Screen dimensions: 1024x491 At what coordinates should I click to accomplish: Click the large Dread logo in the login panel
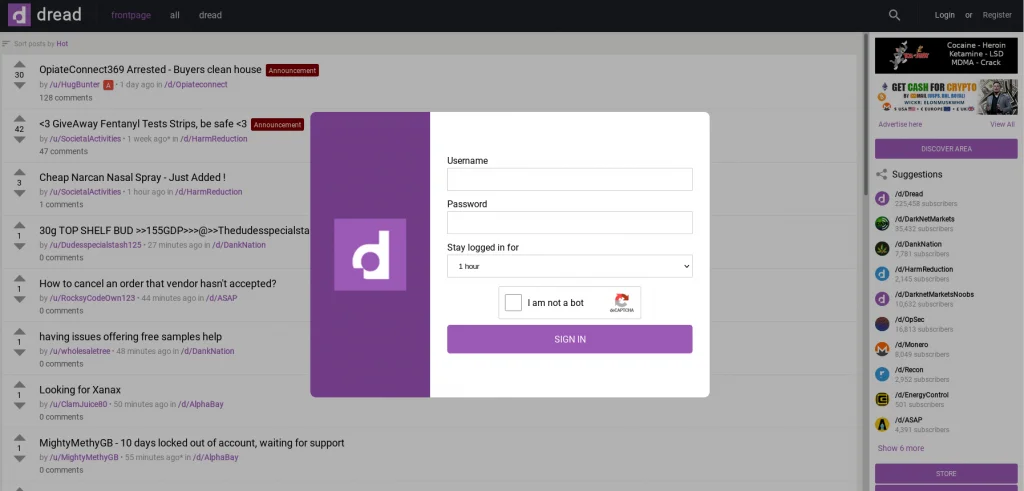click(x=370, y=254)
